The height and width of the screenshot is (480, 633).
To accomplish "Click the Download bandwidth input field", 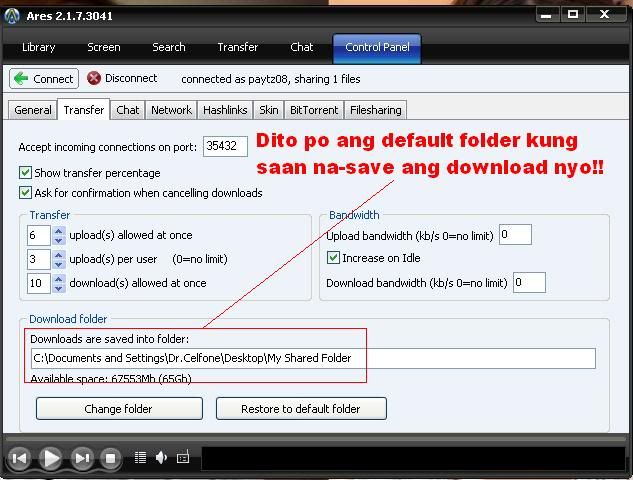I will pyautogui.click(x=529, y=282).
